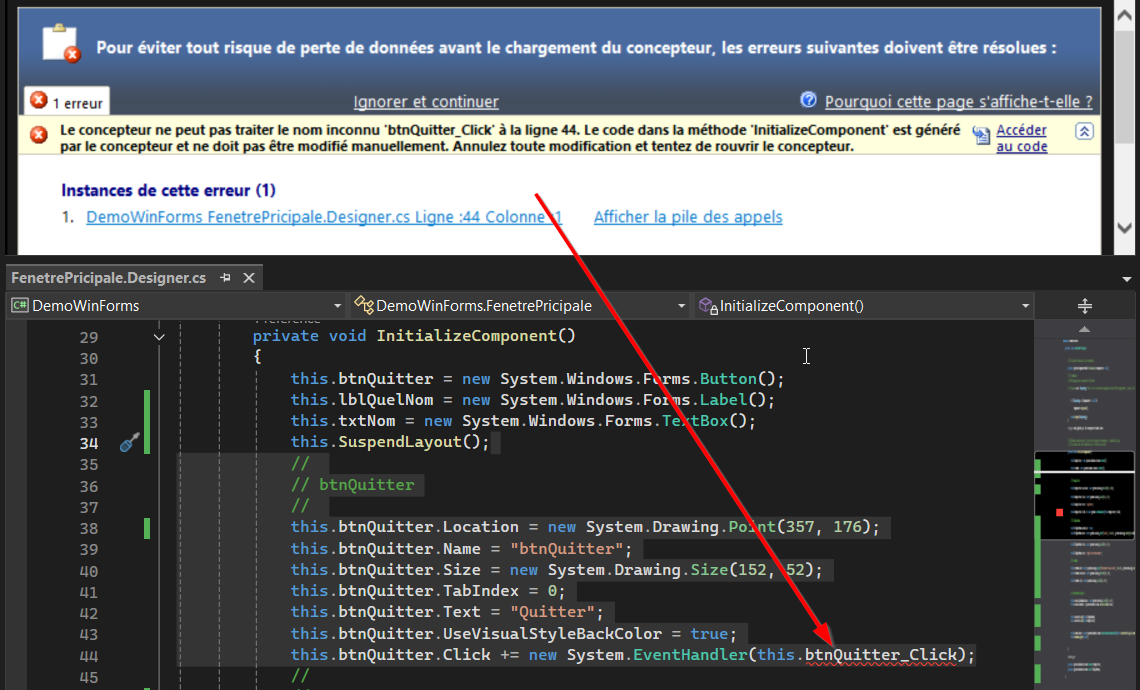Click the 'Ignorer et continuer' link
Screen dimensions: 1140x690
(426, 102)
